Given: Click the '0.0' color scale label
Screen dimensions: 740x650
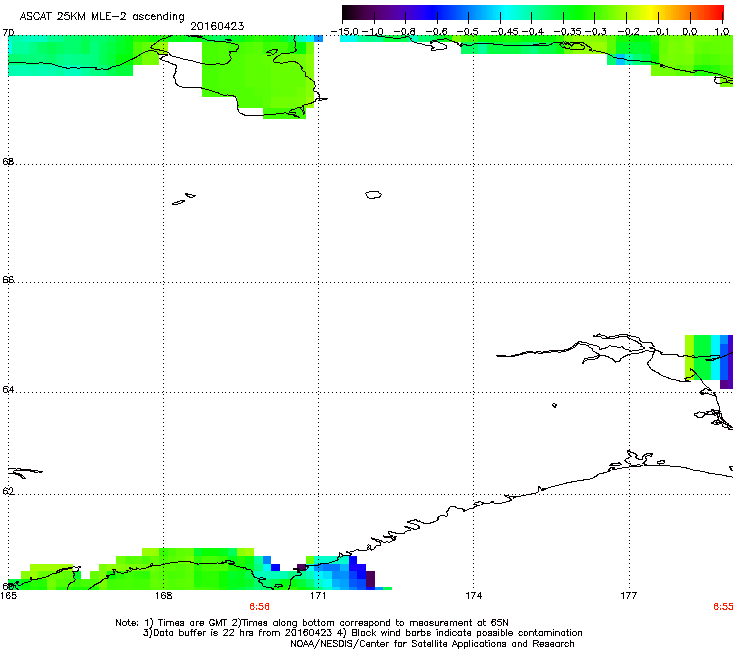Looking at the screenshot, I should pos(690,32).
